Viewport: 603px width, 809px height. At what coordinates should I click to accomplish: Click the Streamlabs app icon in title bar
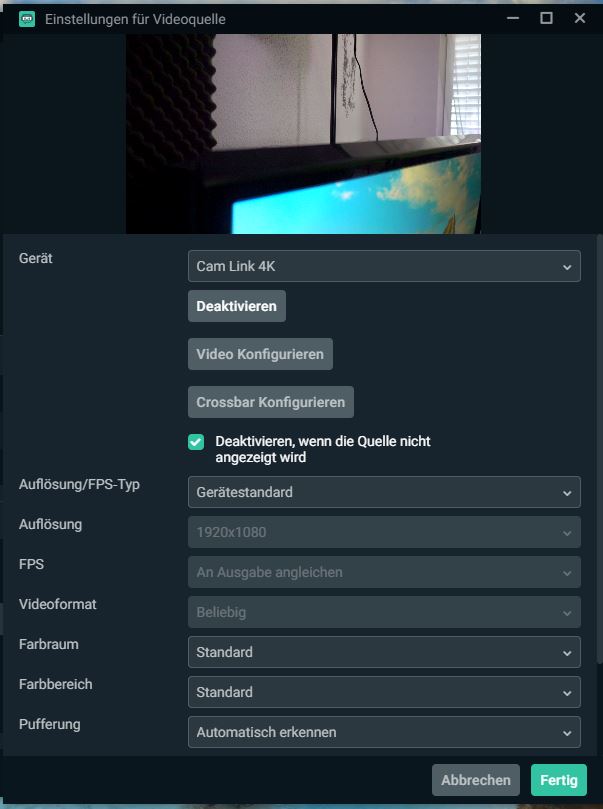(27, 18)
